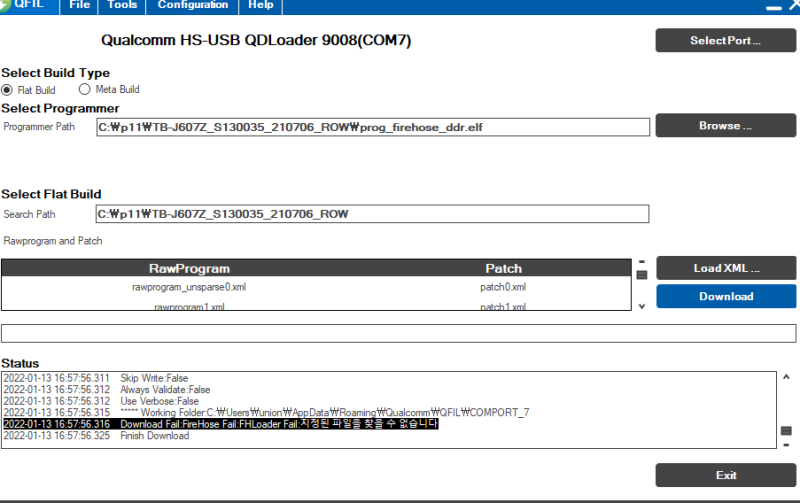Open the Tools menu
Viewport: 800px width, 503px height.
tap(122, 5)
